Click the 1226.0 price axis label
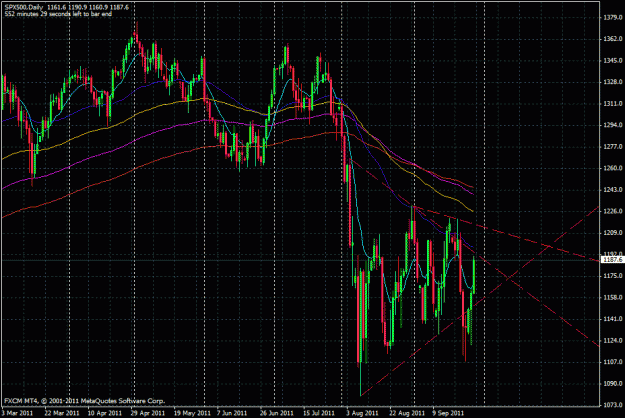Image resolution: width=625 pixels, height=418 pixels. click(x=613, y=211)
